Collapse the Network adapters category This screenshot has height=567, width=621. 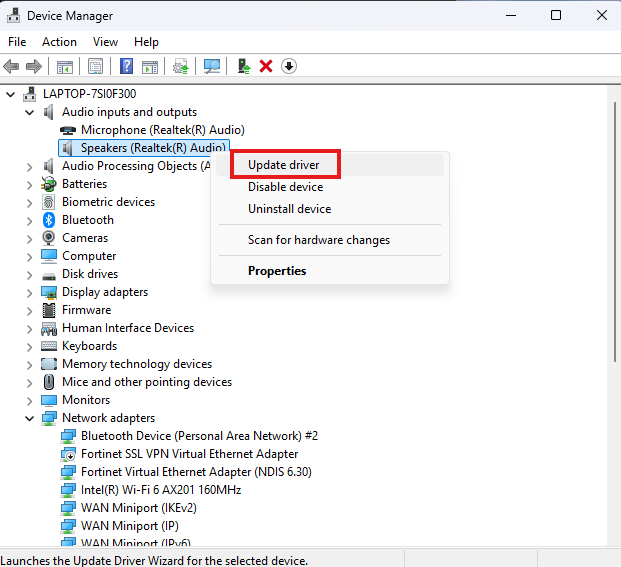(29, 418)
